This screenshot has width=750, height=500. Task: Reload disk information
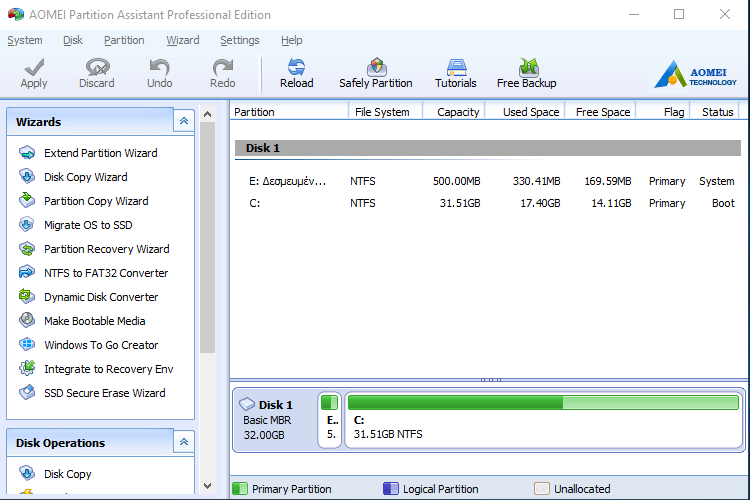[297, 73]
